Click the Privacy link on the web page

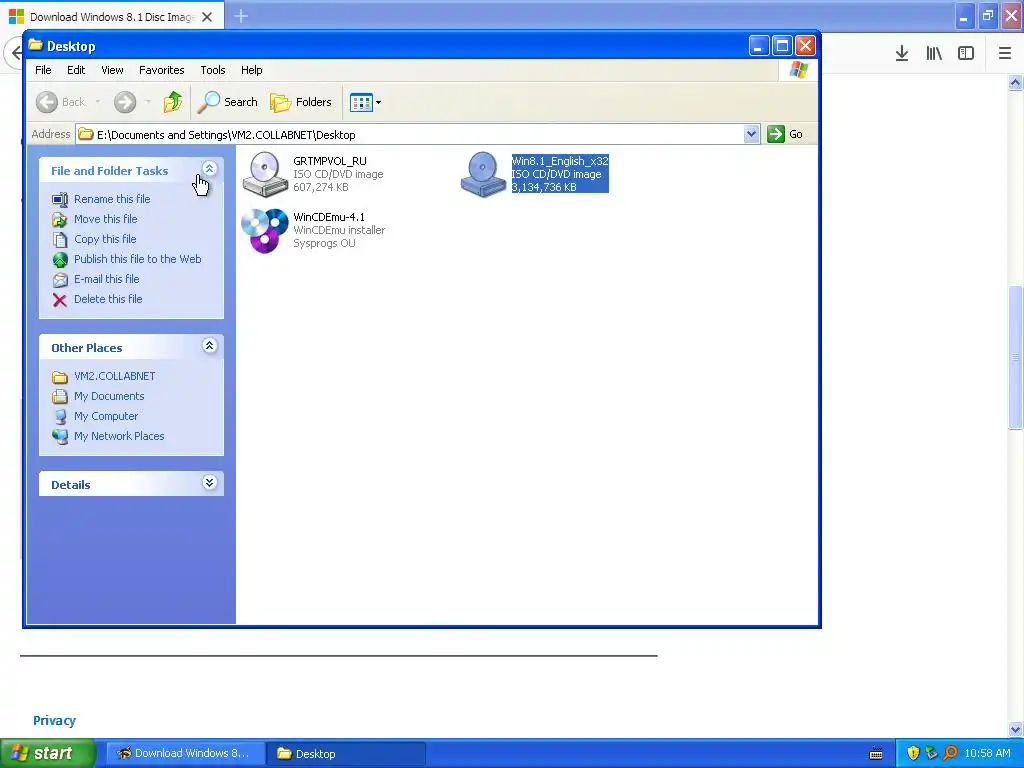click(54, 720)
